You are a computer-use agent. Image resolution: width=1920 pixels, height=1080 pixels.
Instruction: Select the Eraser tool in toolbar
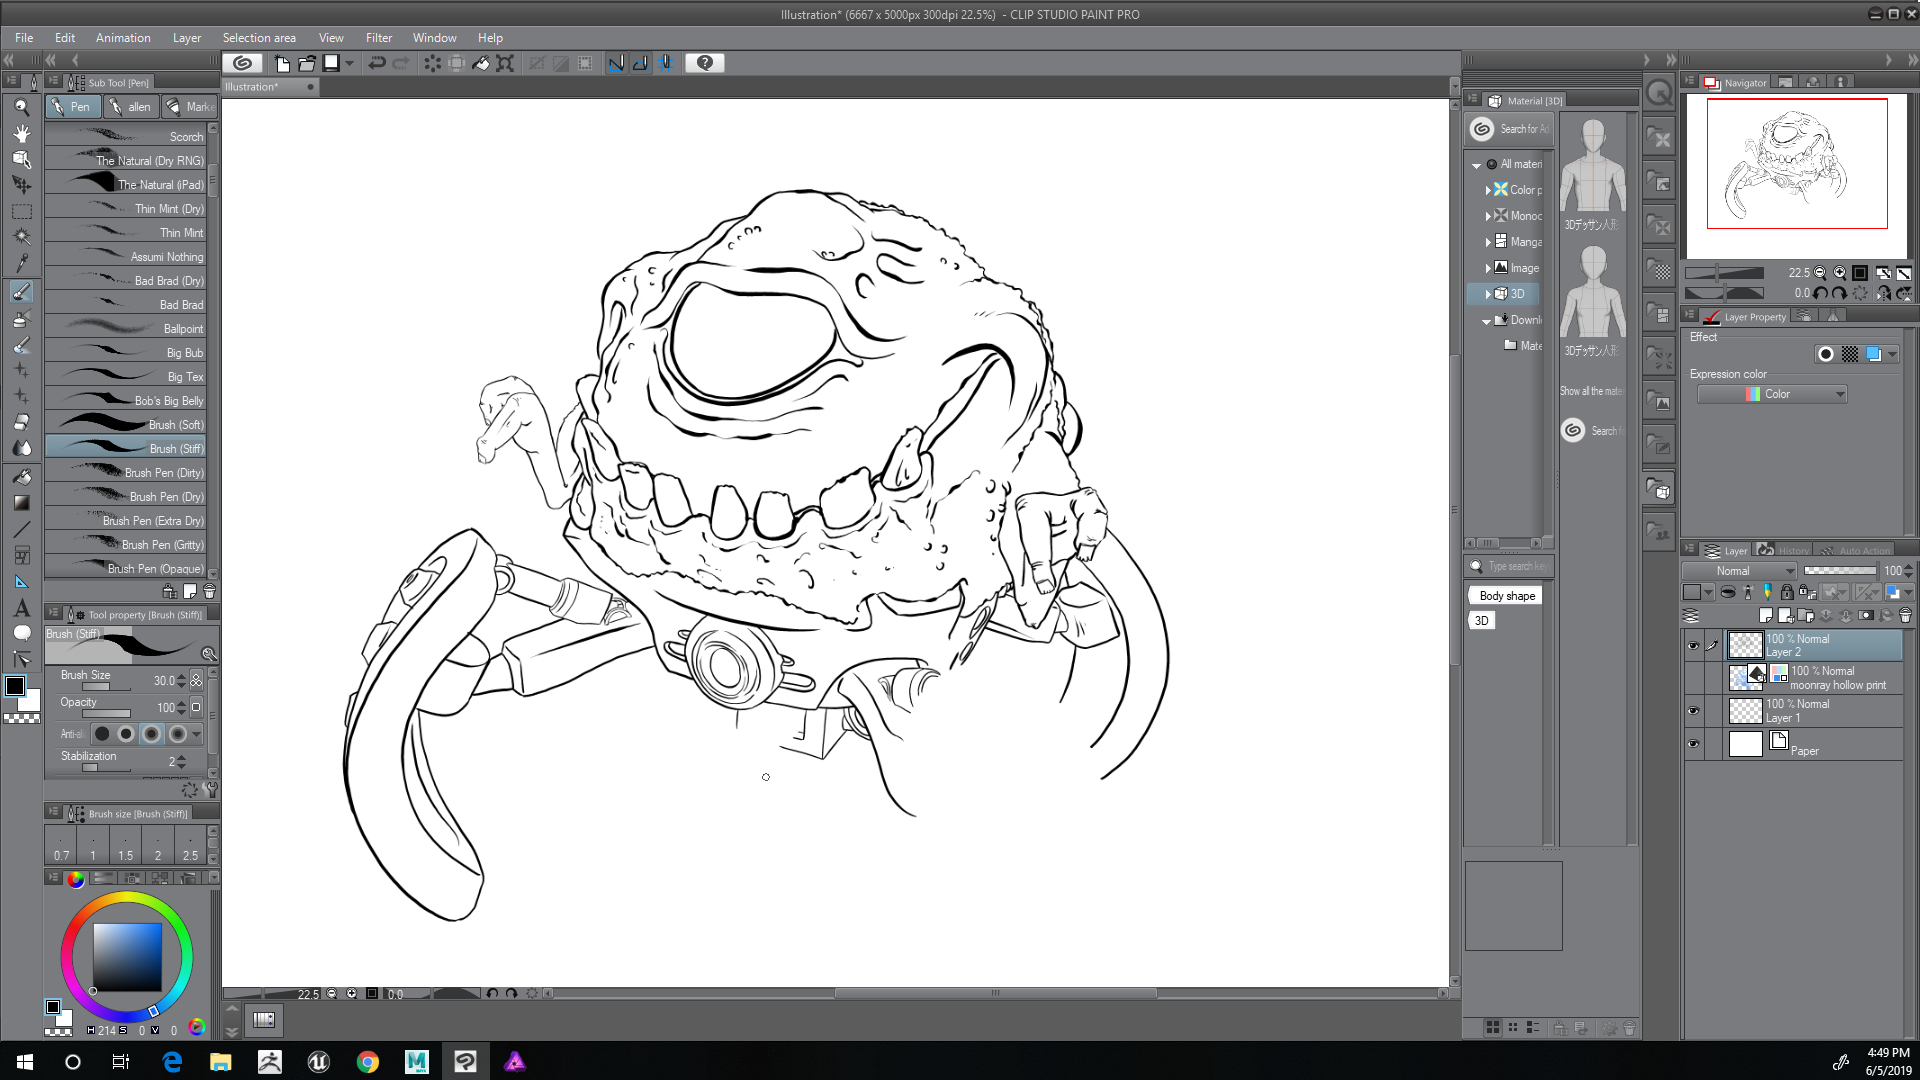point(21,422)
